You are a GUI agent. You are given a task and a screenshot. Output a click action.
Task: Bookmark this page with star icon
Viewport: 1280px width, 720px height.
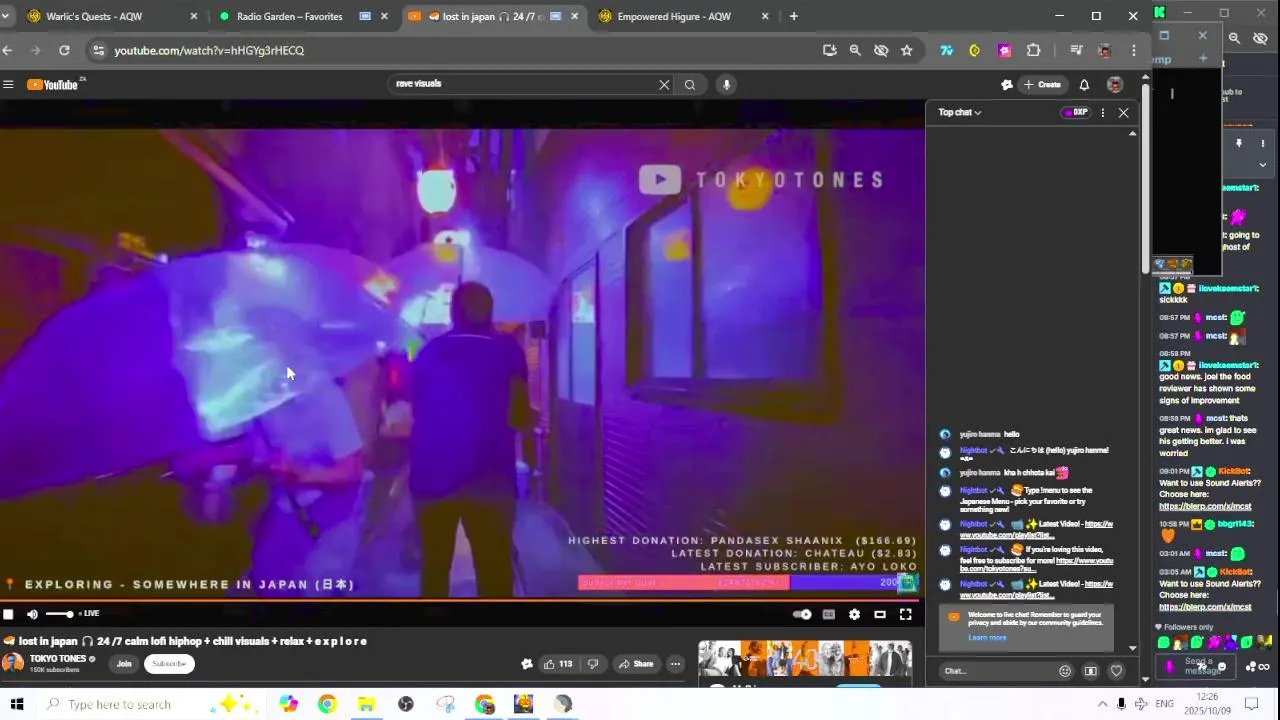pos(907,50)
